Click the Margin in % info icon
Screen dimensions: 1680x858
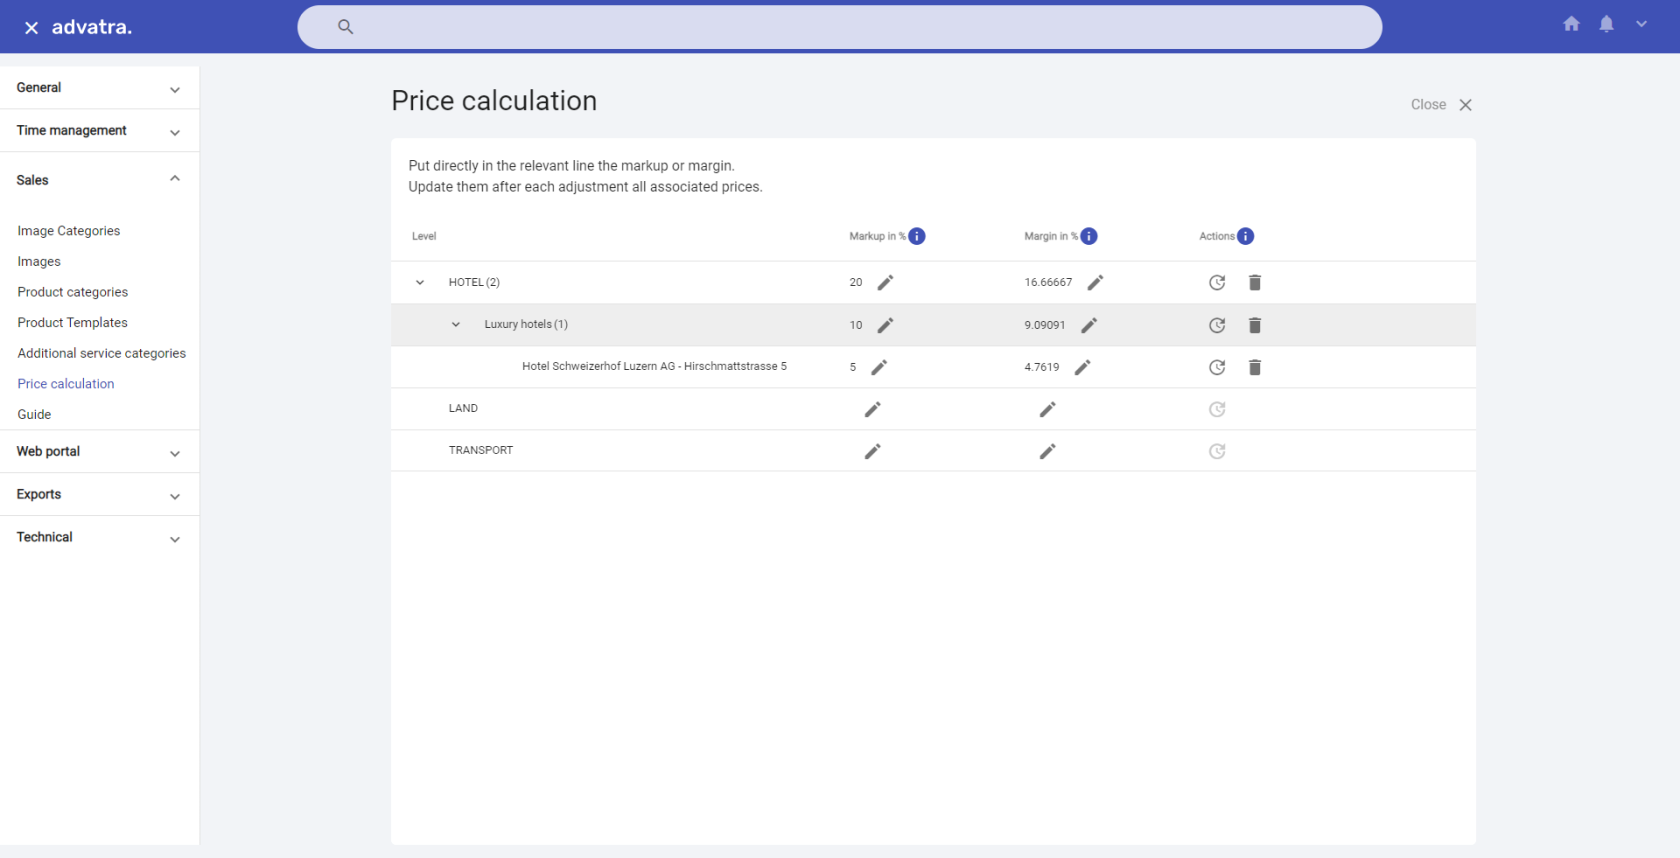pos(1089,236)
